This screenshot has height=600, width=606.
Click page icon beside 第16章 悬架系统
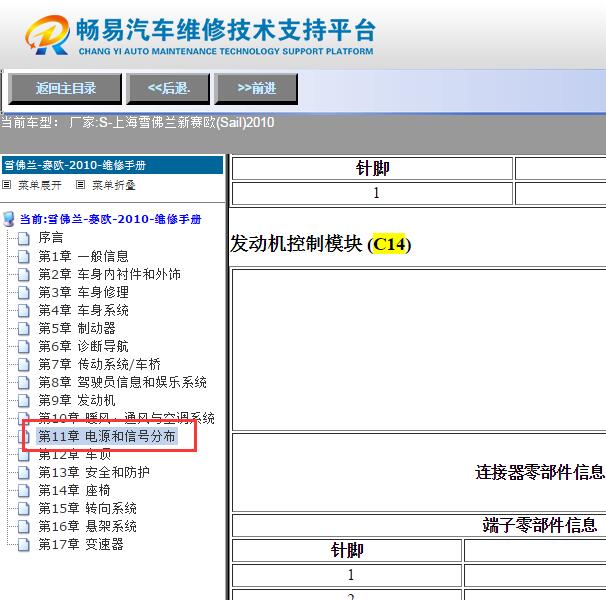24,527
